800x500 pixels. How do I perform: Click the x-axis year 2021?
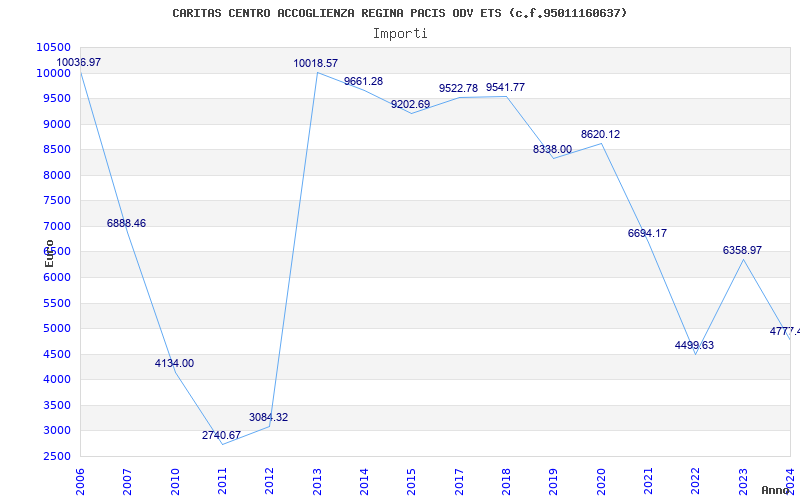648,482
